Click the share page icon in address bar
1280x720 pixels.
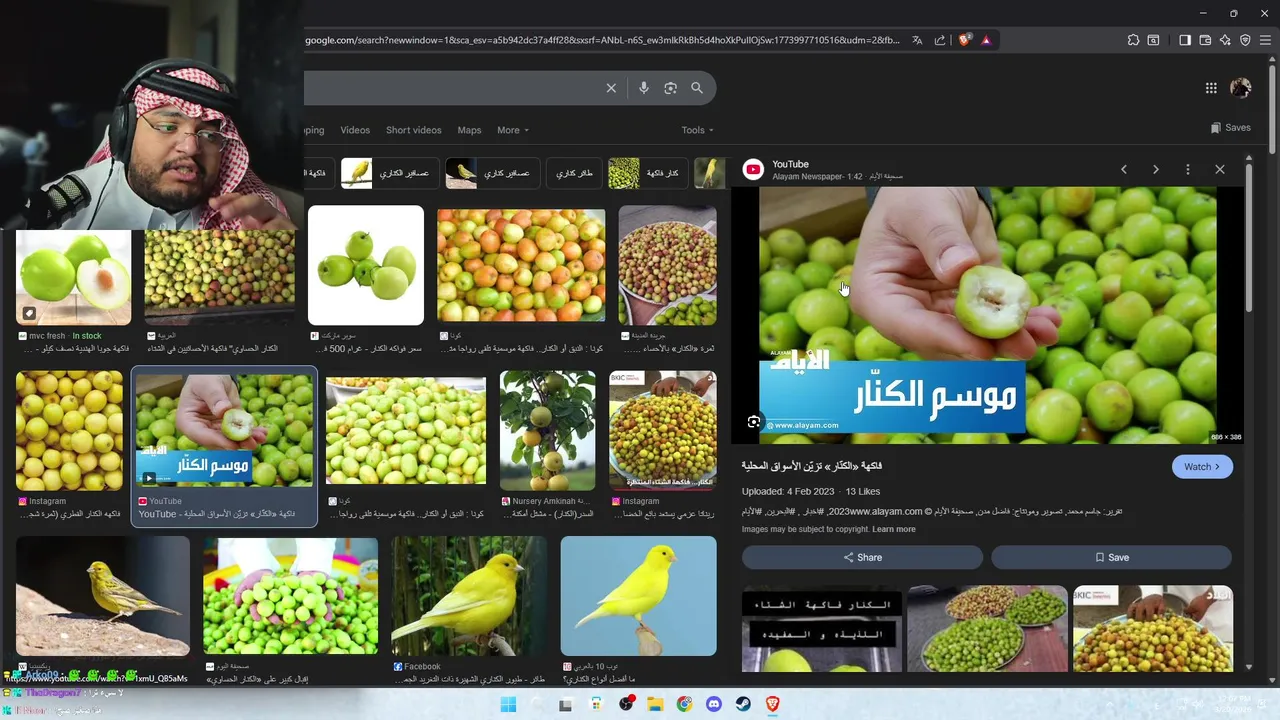(940, 40)
